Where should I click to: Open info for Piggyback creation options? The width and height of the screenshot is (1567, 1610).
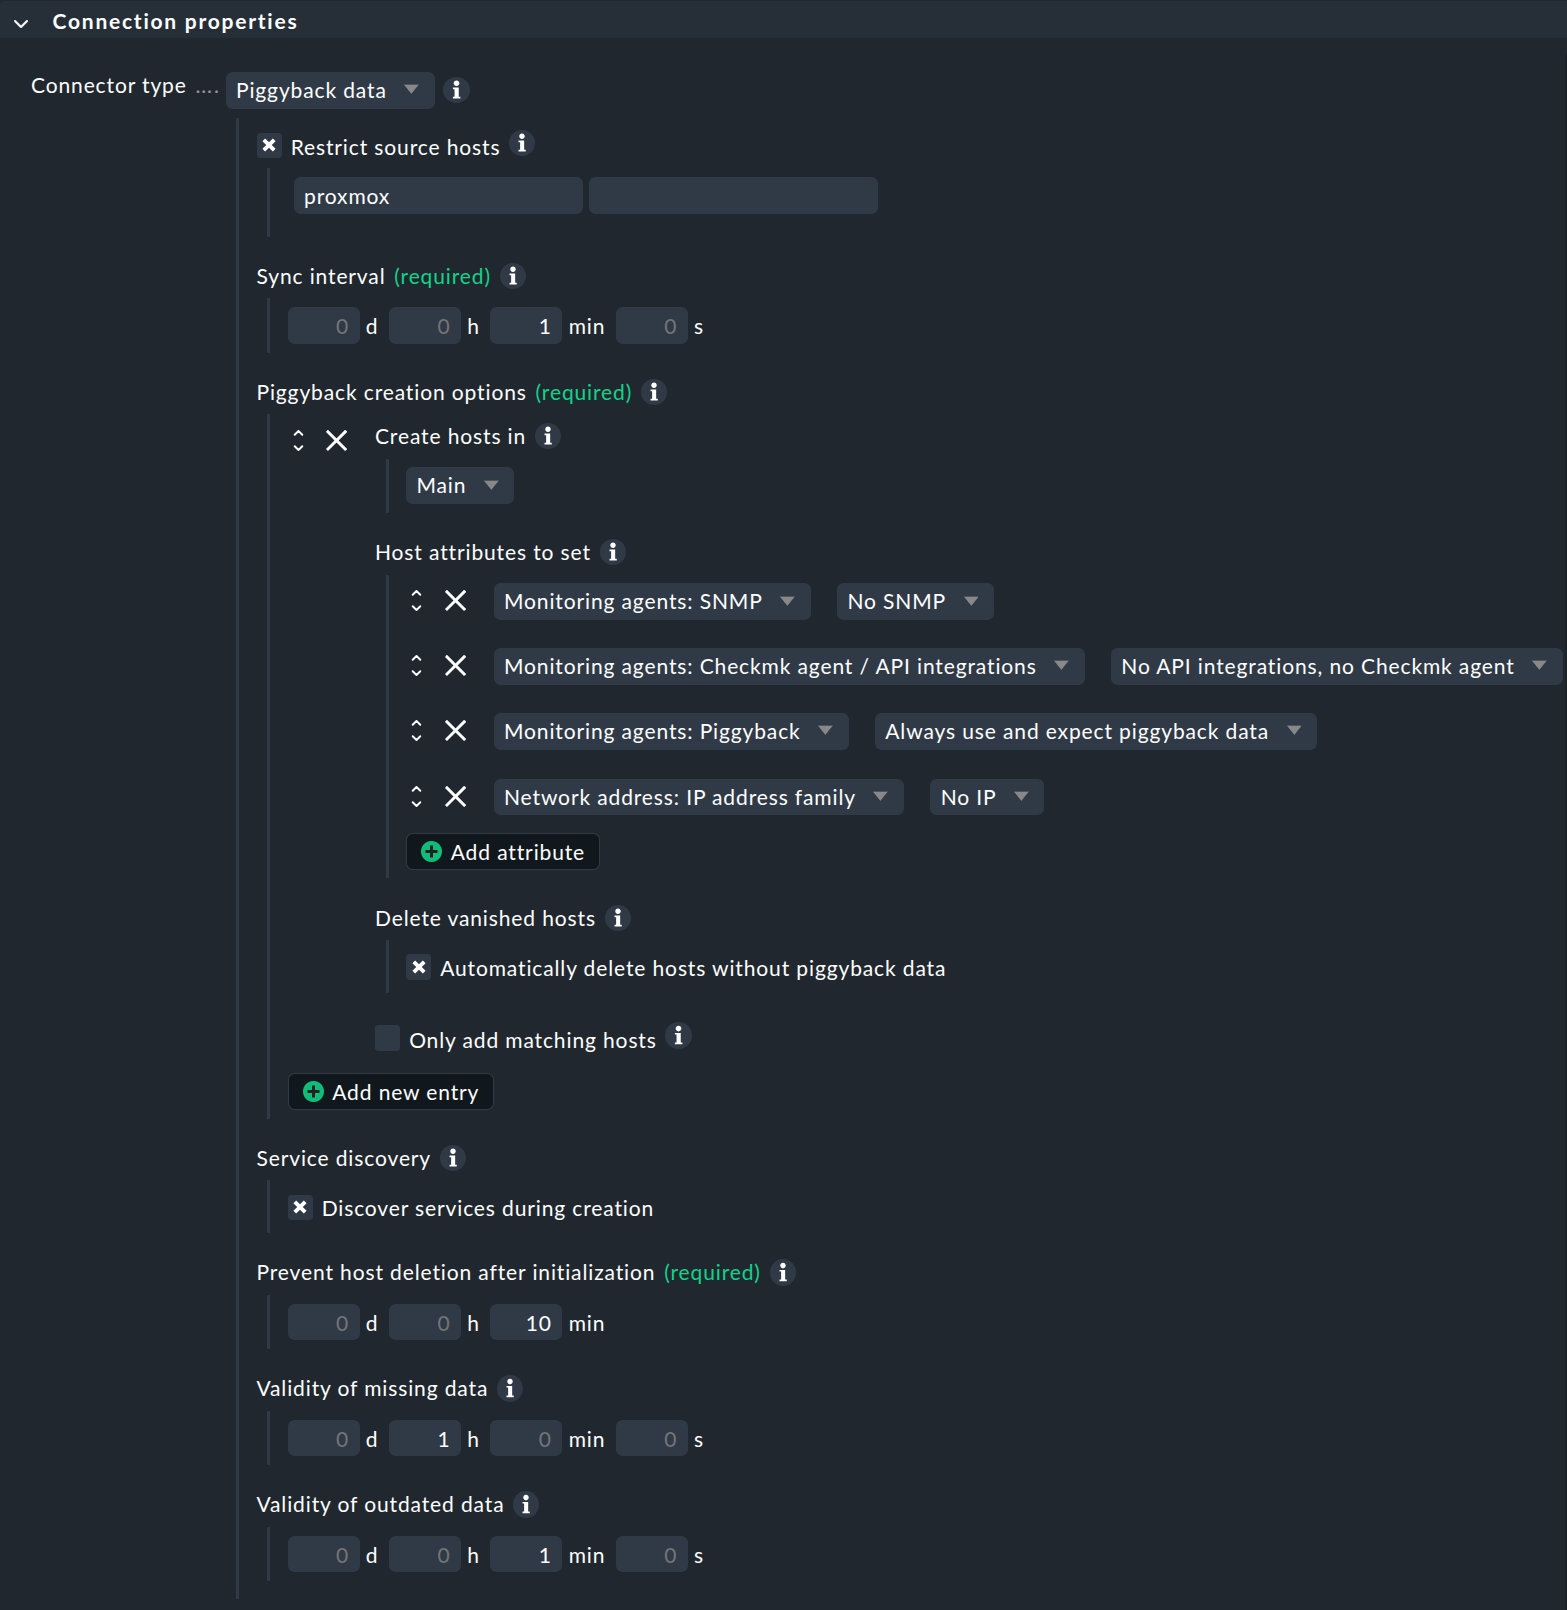coord(654,392)
